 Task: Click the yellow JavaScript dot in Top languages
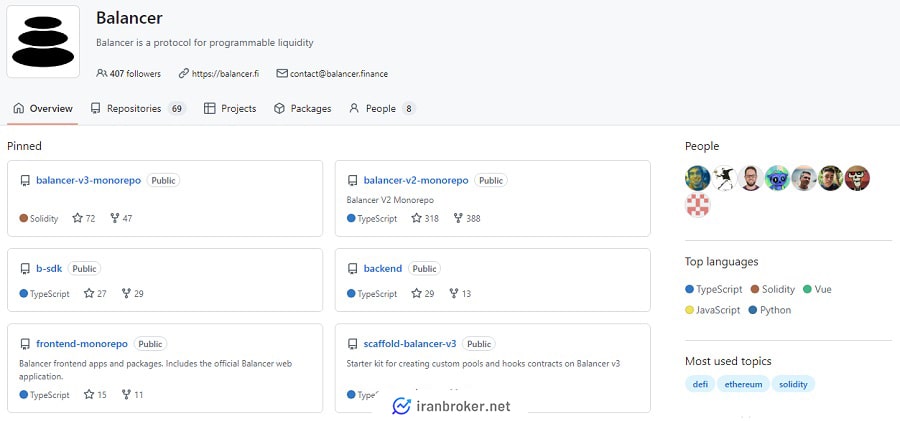coord(689,310)
